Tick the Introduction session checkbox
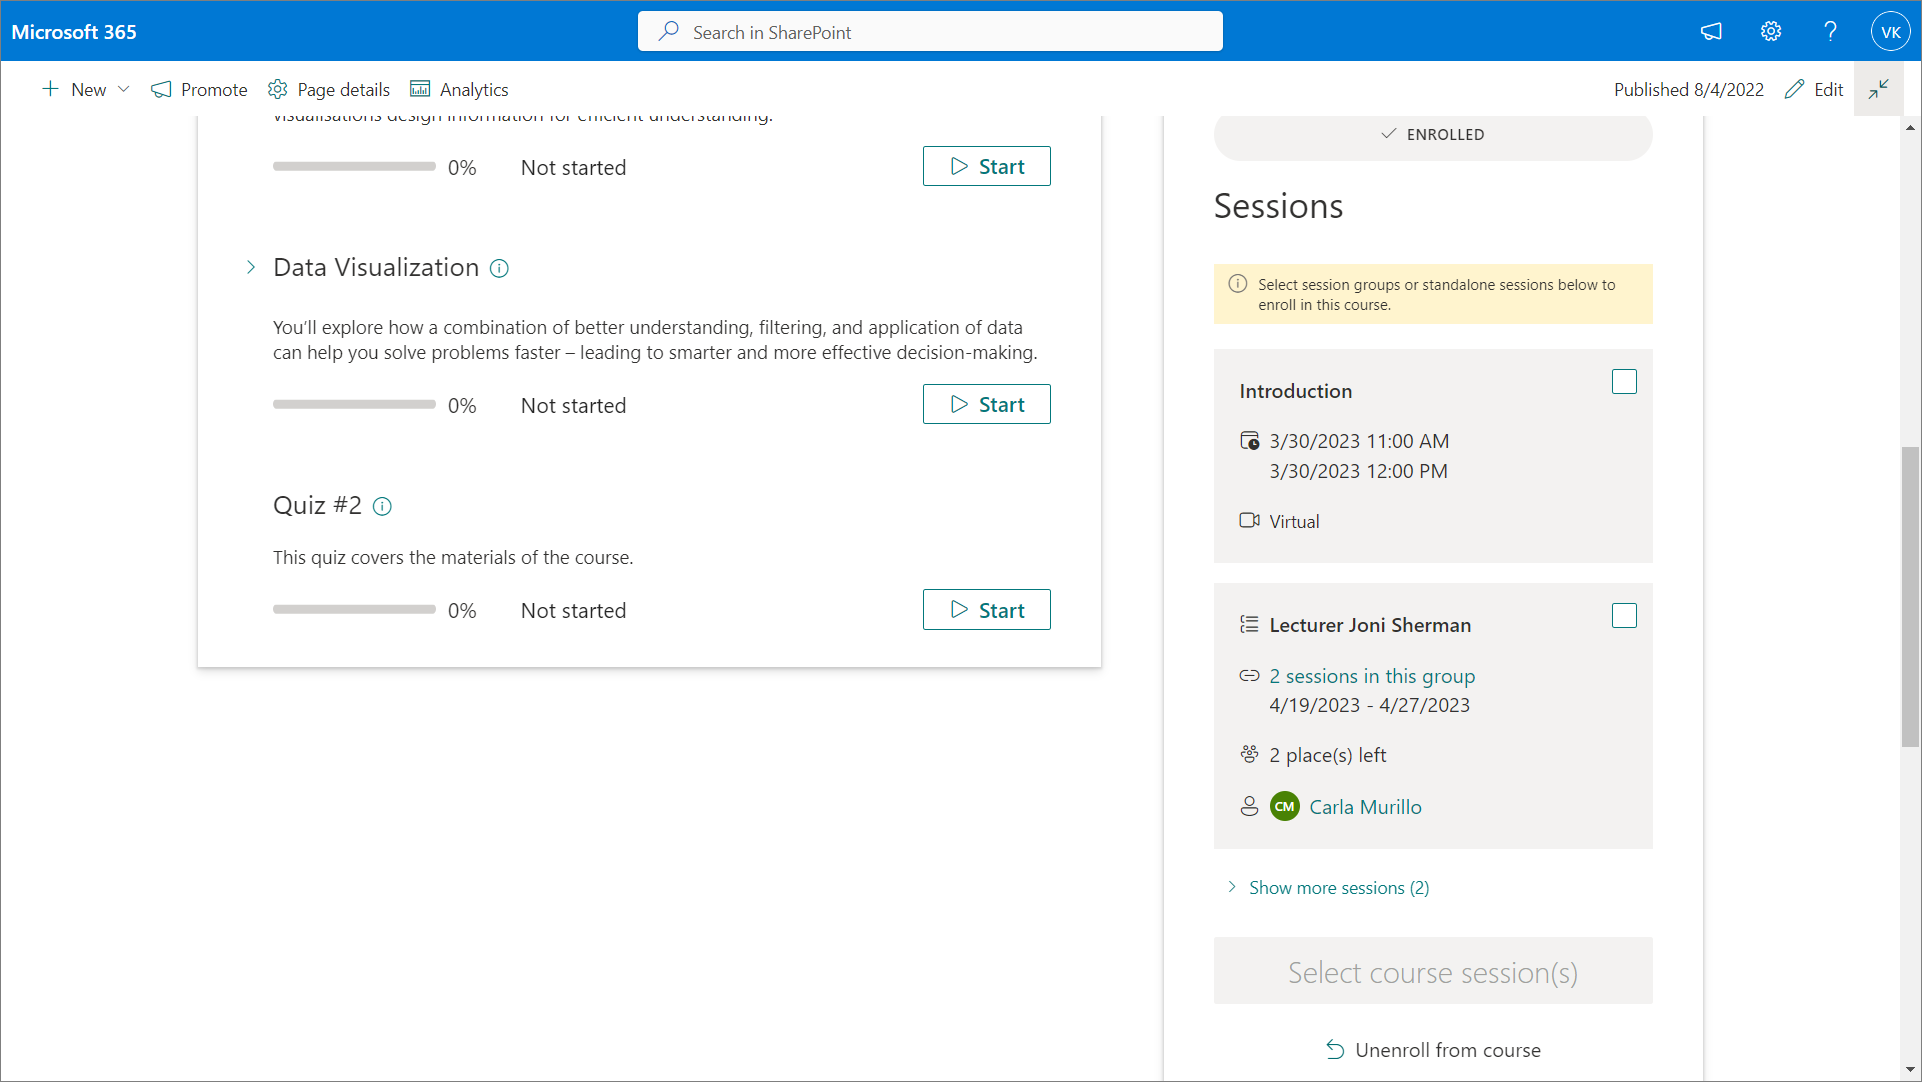1922x1082 pixels. [1624, 382]
